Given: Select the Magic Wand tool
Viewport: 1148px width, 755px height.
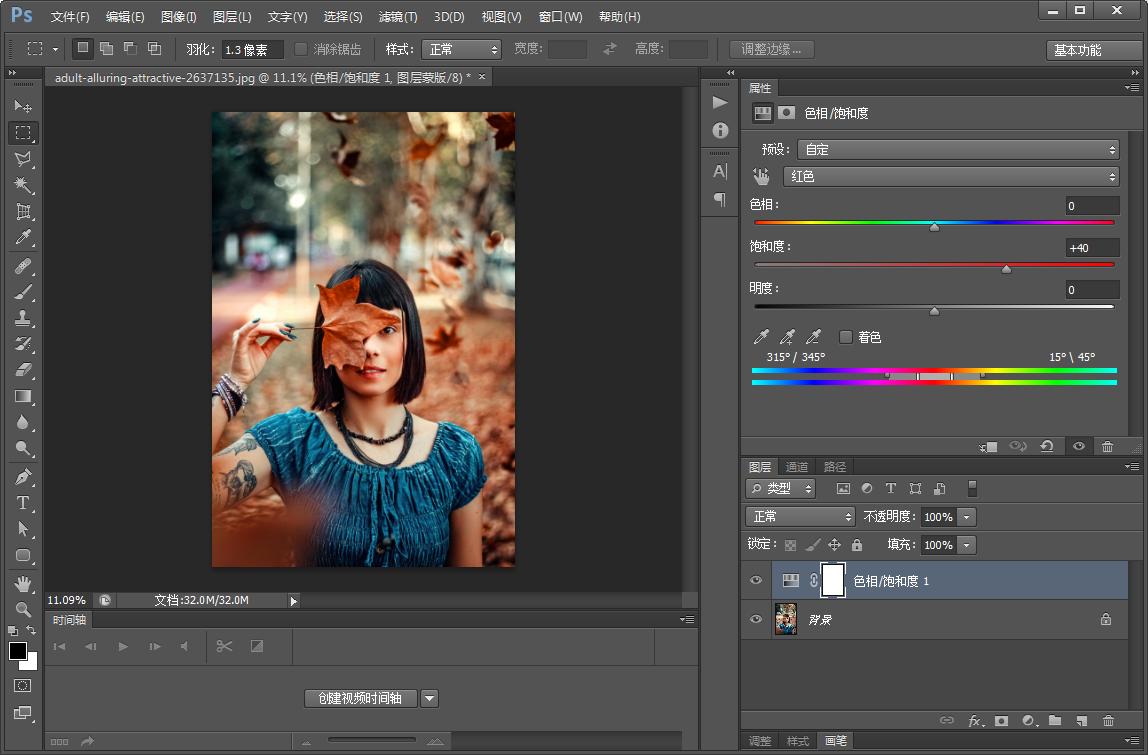Looking at the screenshot, I should [x=23, y=185].
